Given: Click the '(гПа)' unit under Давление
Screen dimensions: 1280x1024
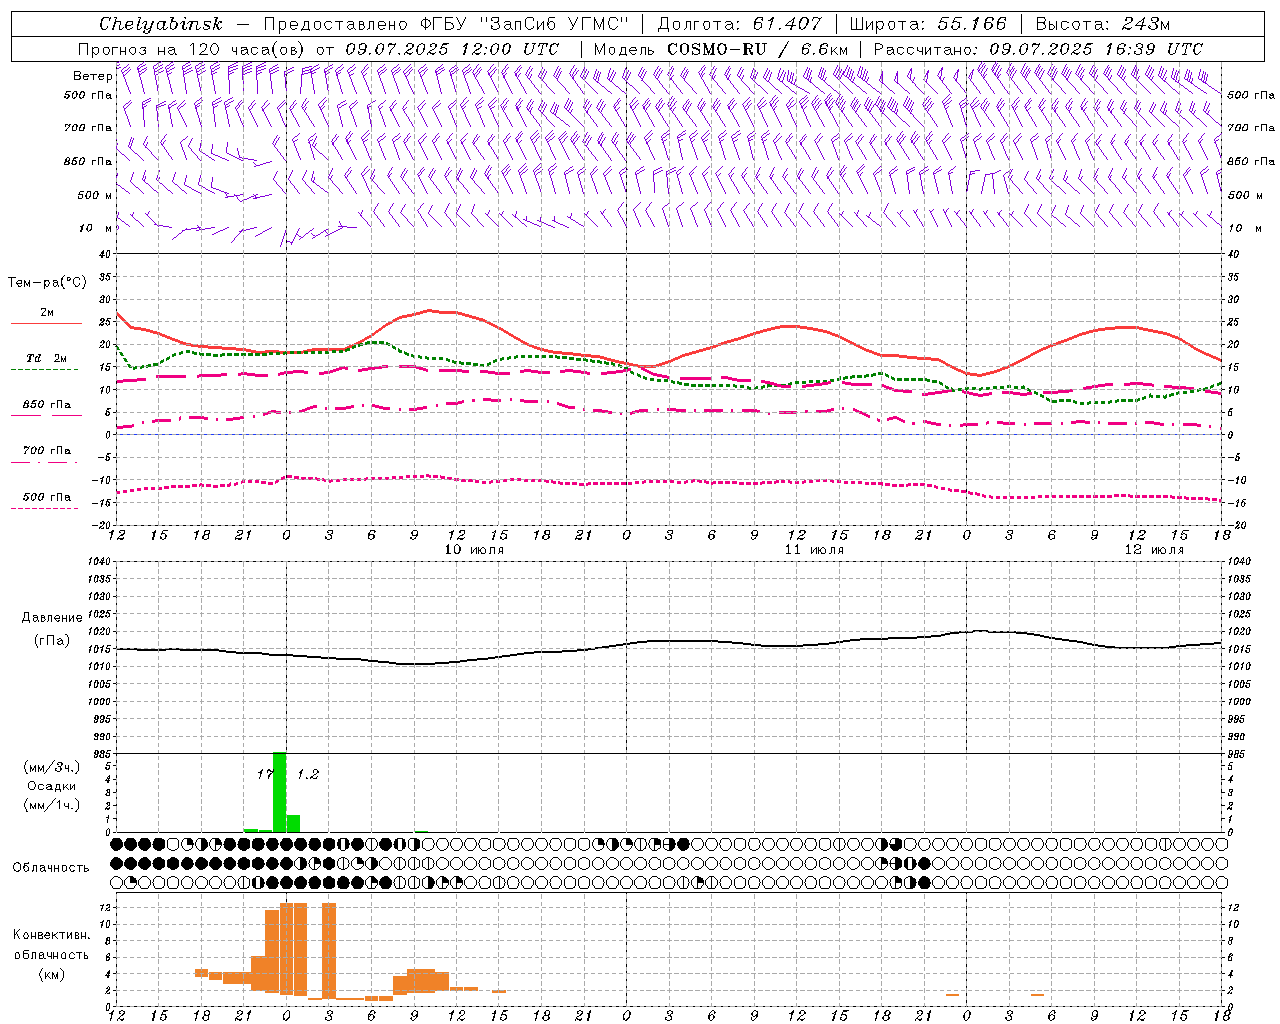Looking at the screenshot, I should 52,641.
